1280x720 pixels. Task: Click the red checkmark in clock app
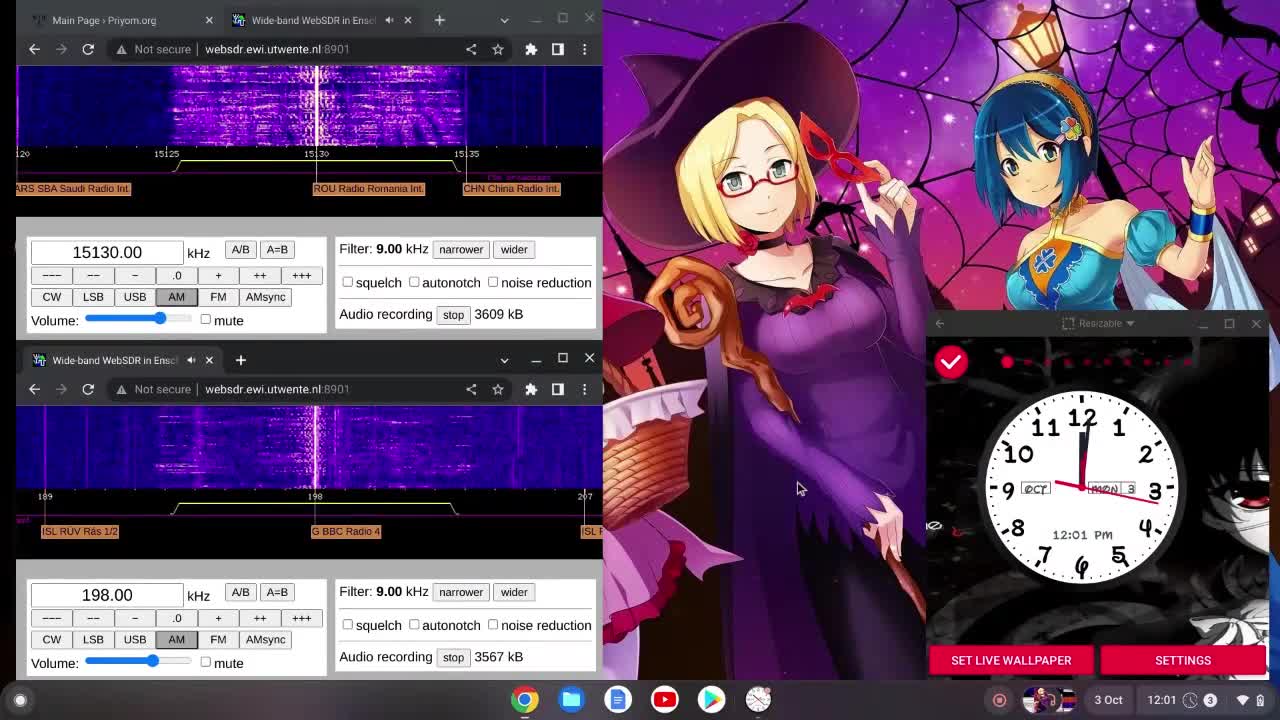[951, 362]
